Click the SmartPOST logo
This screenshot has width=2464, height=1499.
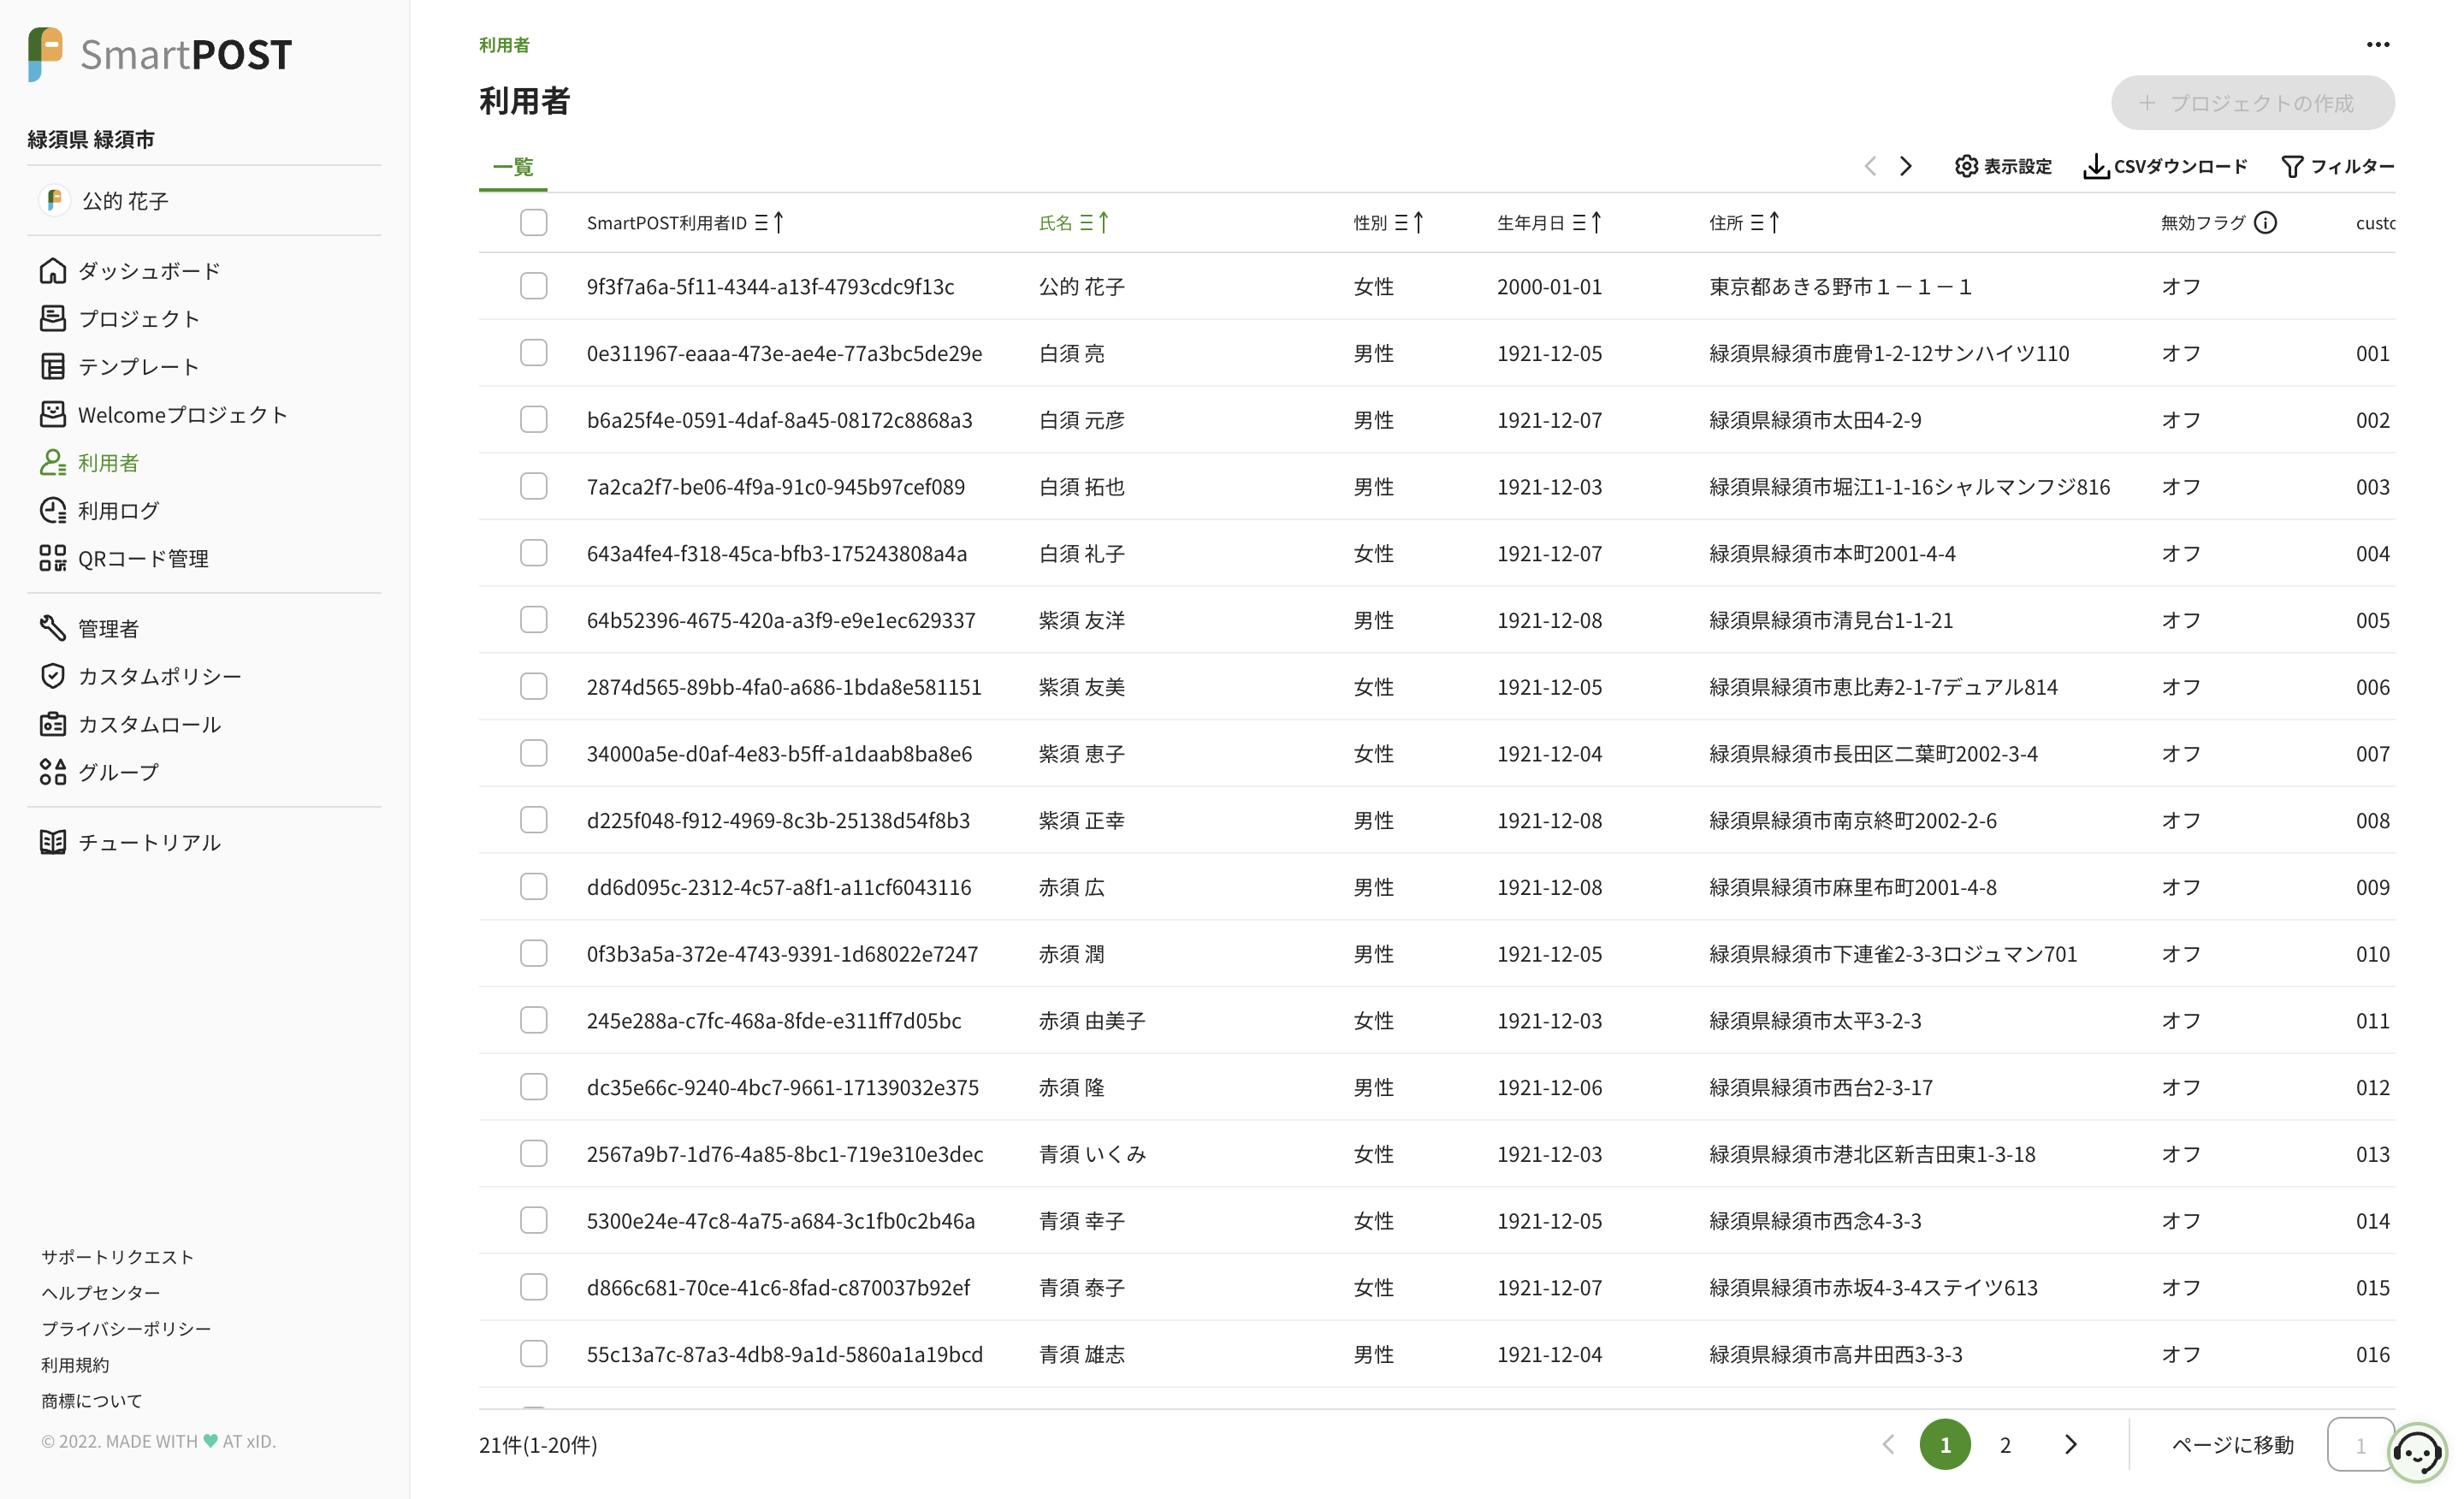[x=160, y=54]
